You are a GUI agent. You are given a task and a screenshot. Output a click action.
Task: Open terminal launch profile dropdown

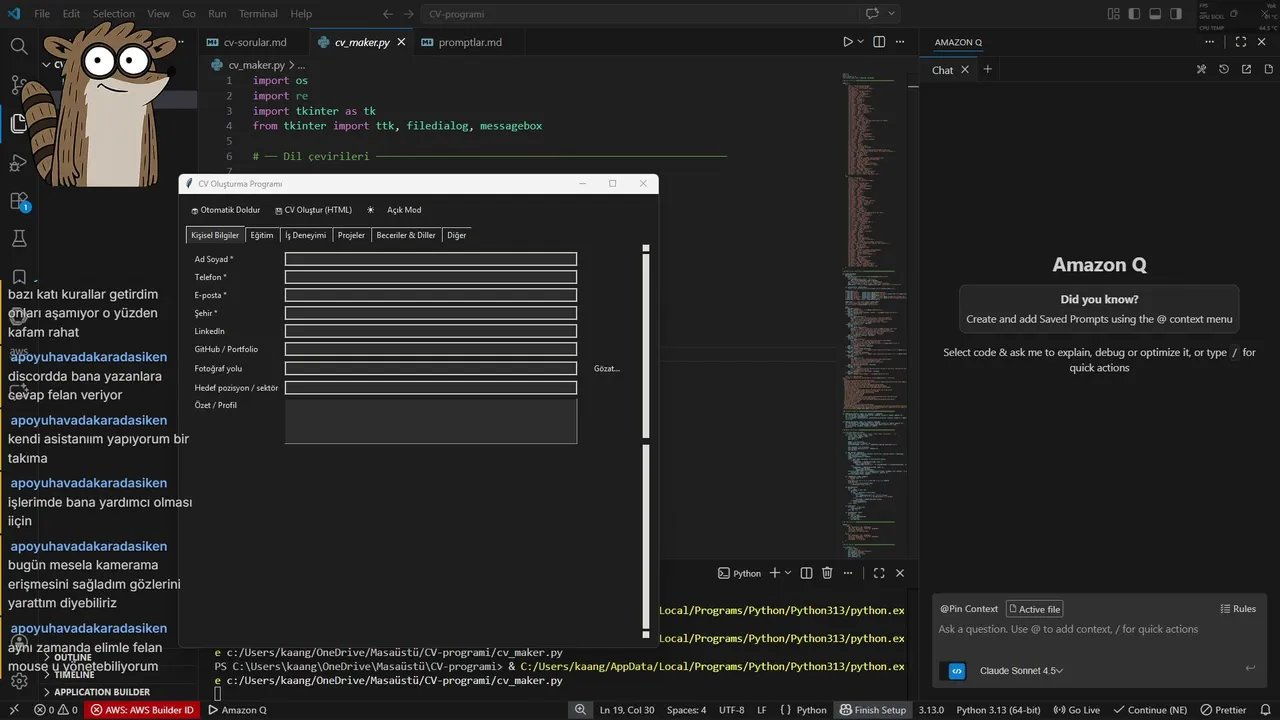point(788,573)
